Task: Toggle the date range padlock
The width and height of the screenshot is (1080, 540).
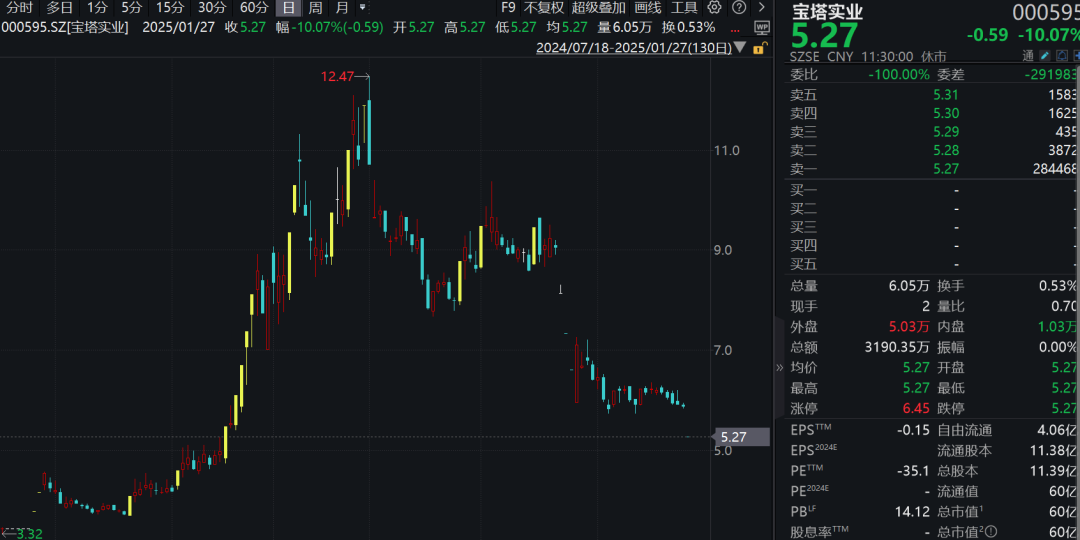Action: coord(761,48)
